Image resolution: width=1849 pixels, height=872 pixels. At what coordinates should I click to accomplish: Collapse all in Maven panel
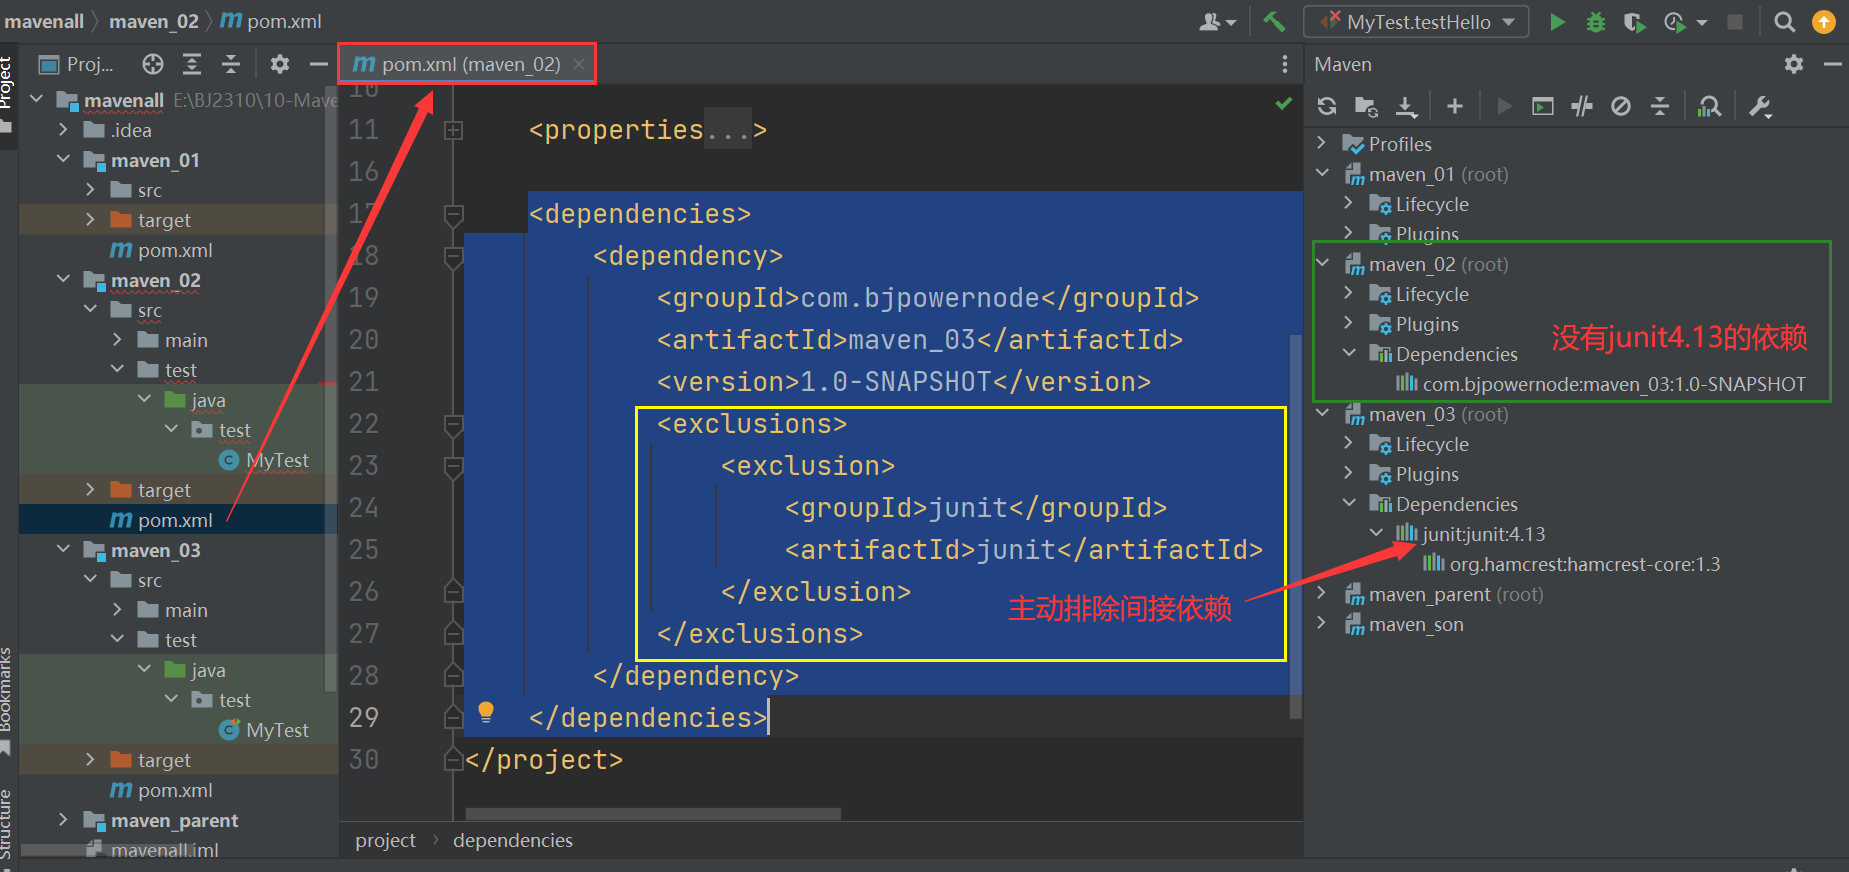1660,106
